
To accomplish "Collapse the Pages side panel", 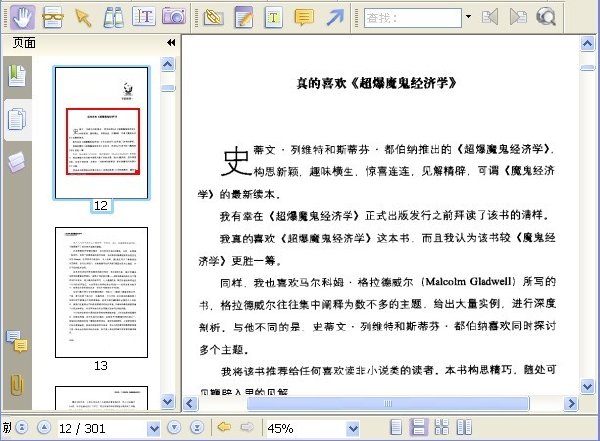I will (x=171, y=42).
